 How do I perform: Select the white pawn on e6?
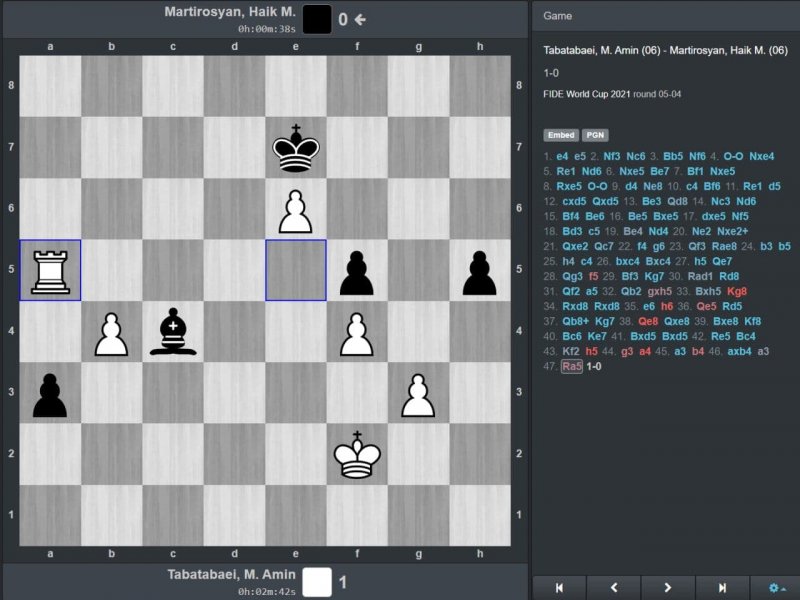point(295,209)
